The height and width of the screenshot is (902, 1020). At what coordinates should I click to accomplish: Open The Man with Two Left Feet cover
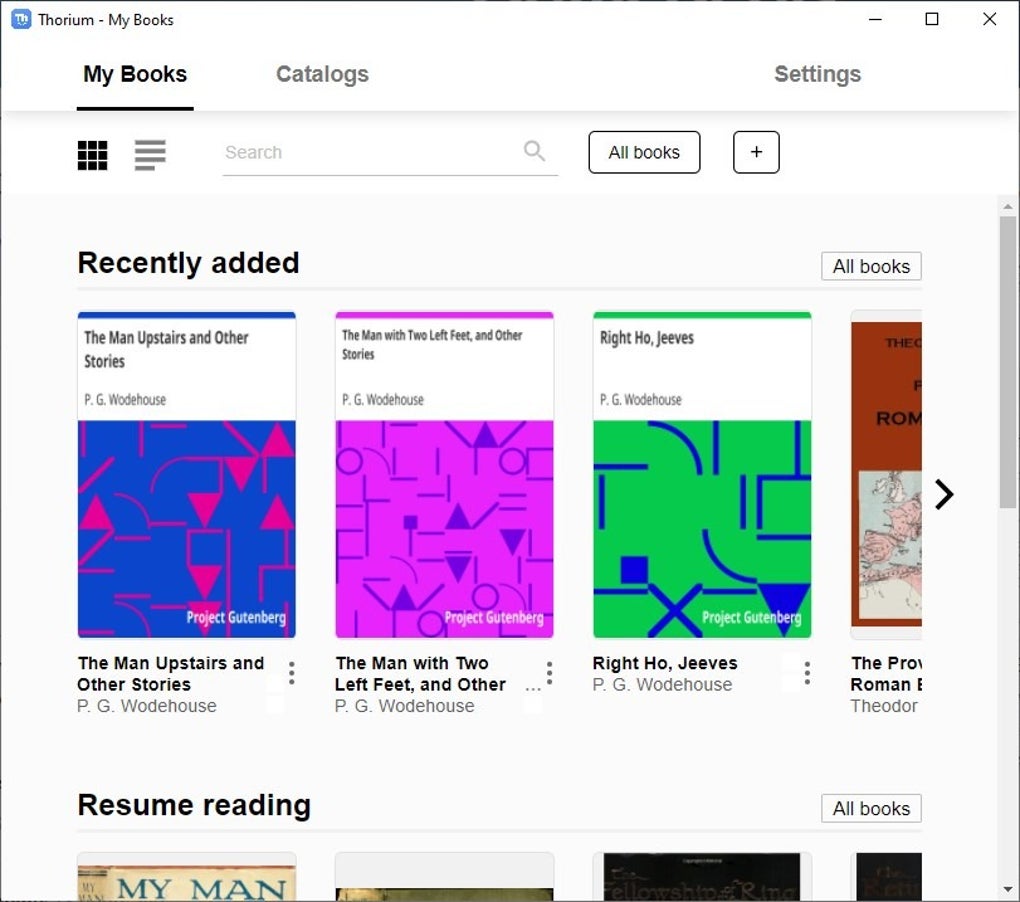click(444, 475)
